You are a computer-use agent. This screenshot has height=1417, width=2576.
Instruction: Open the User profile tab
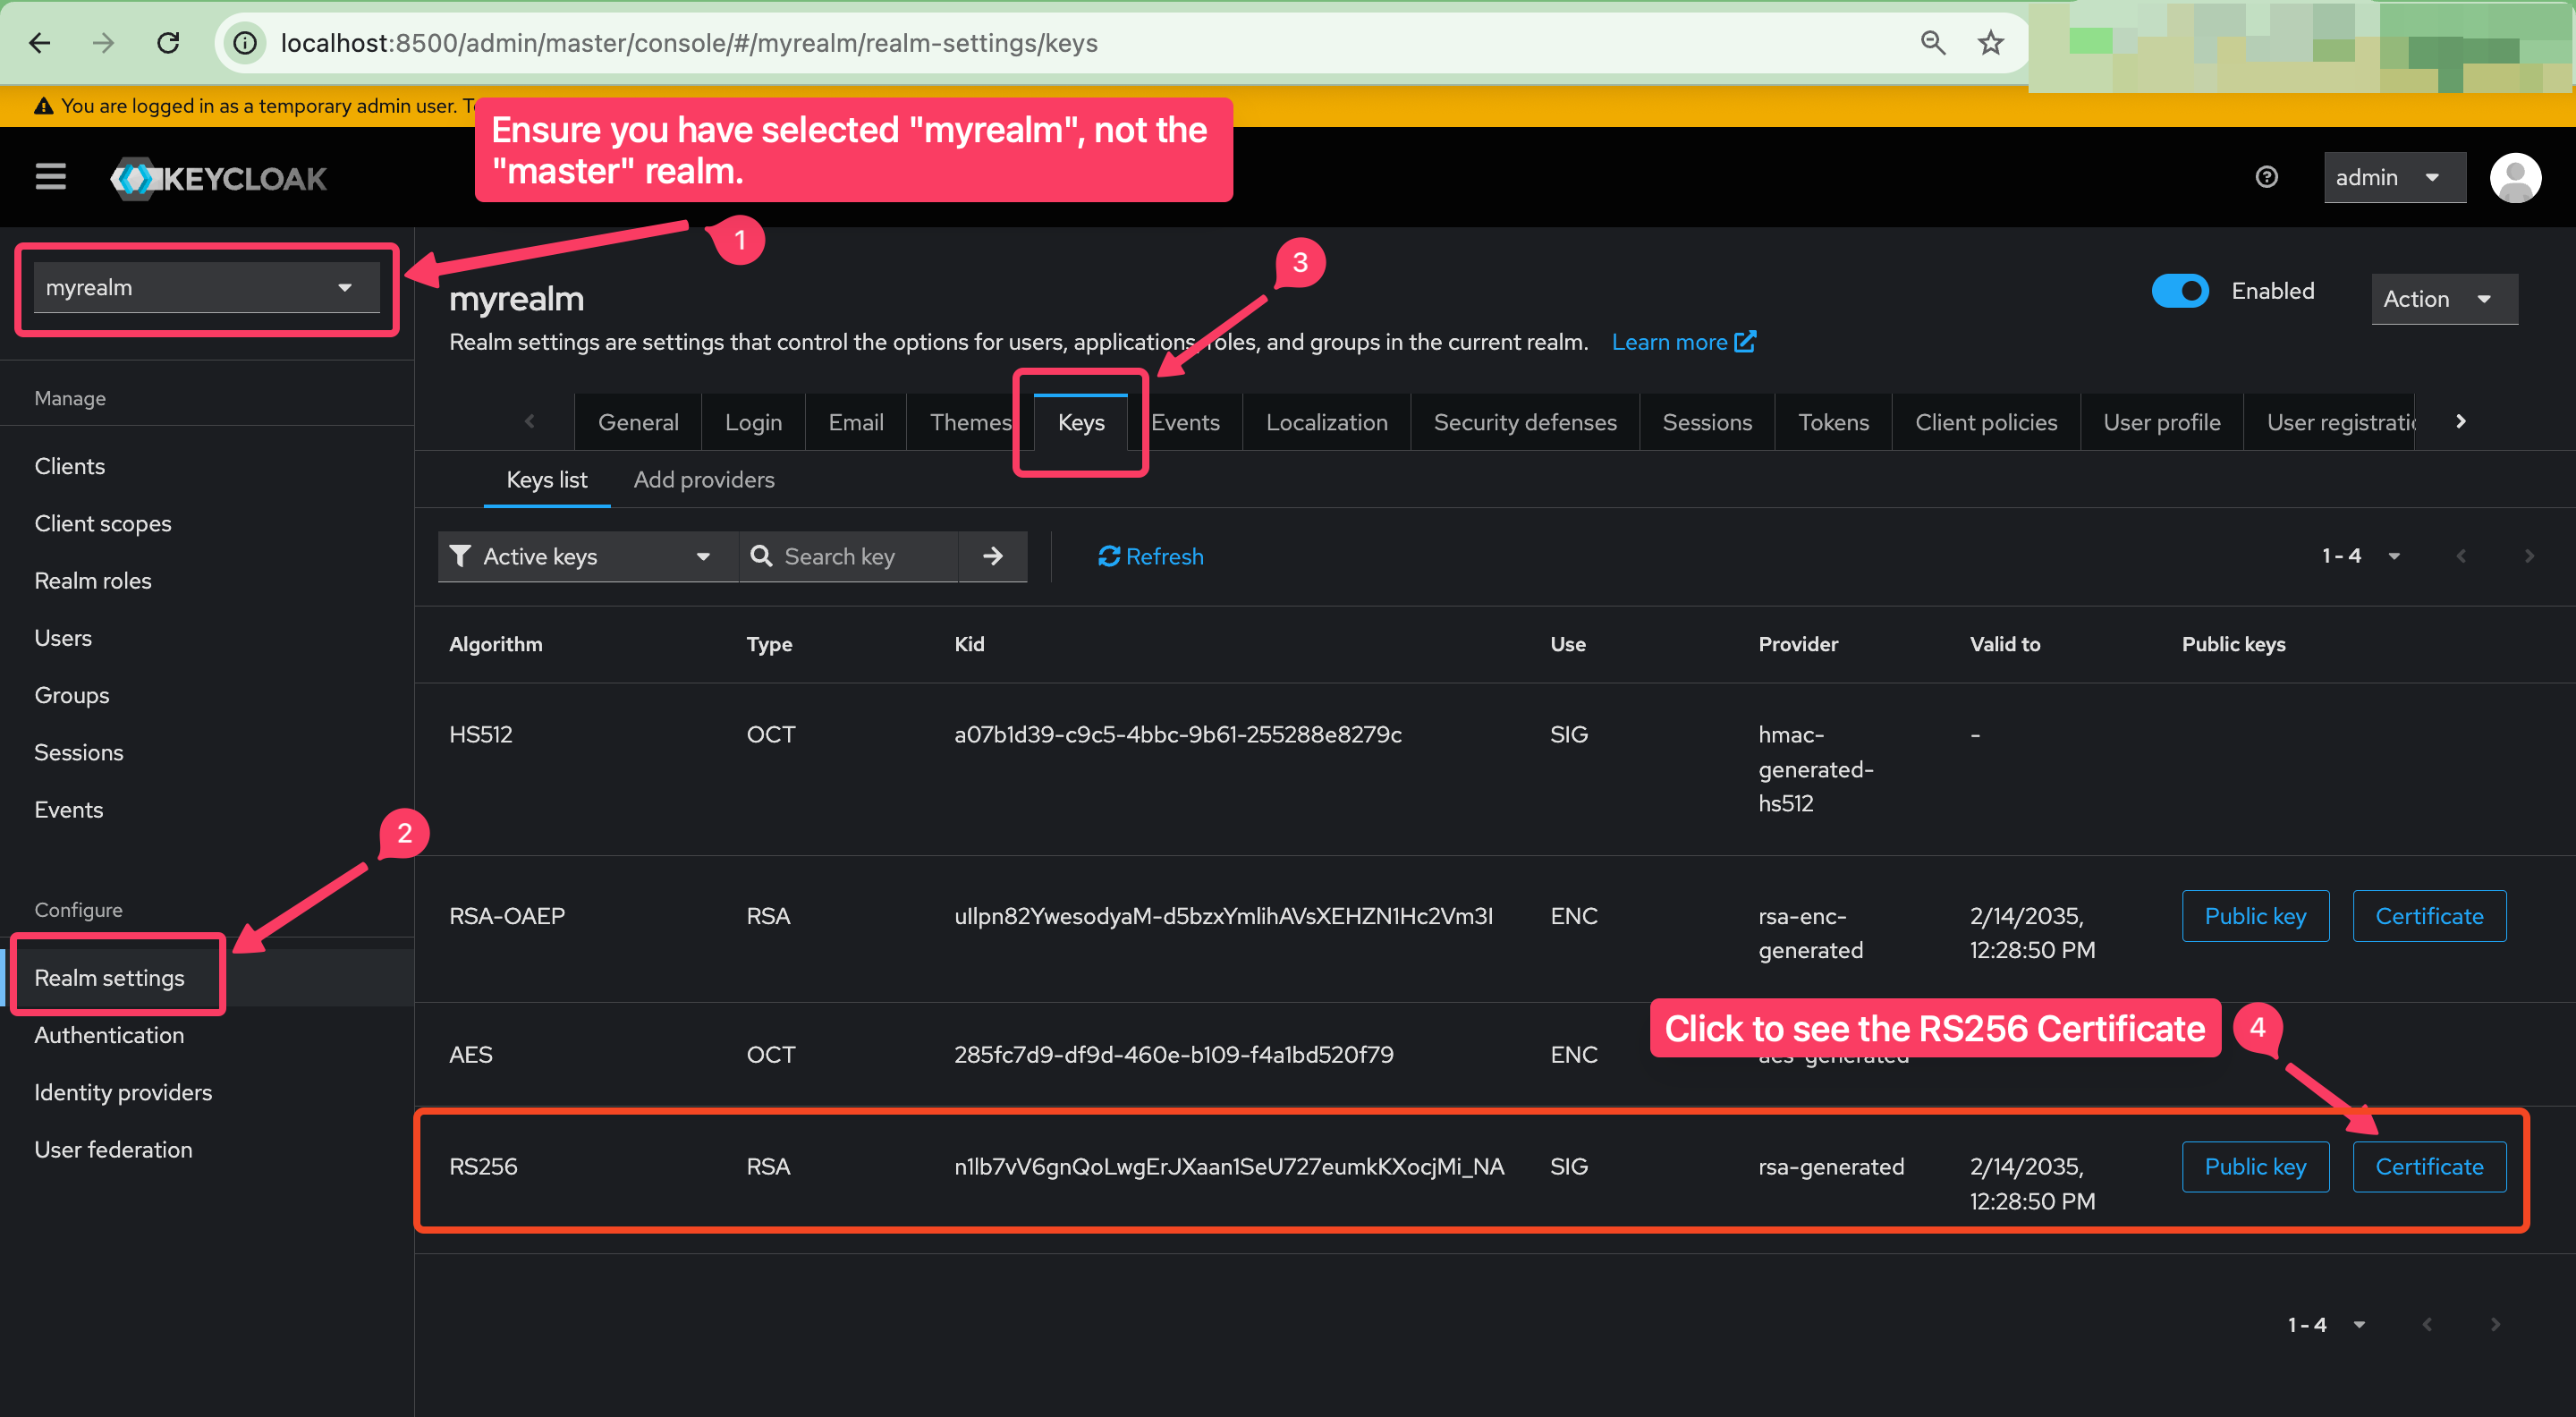point(2161,422)
